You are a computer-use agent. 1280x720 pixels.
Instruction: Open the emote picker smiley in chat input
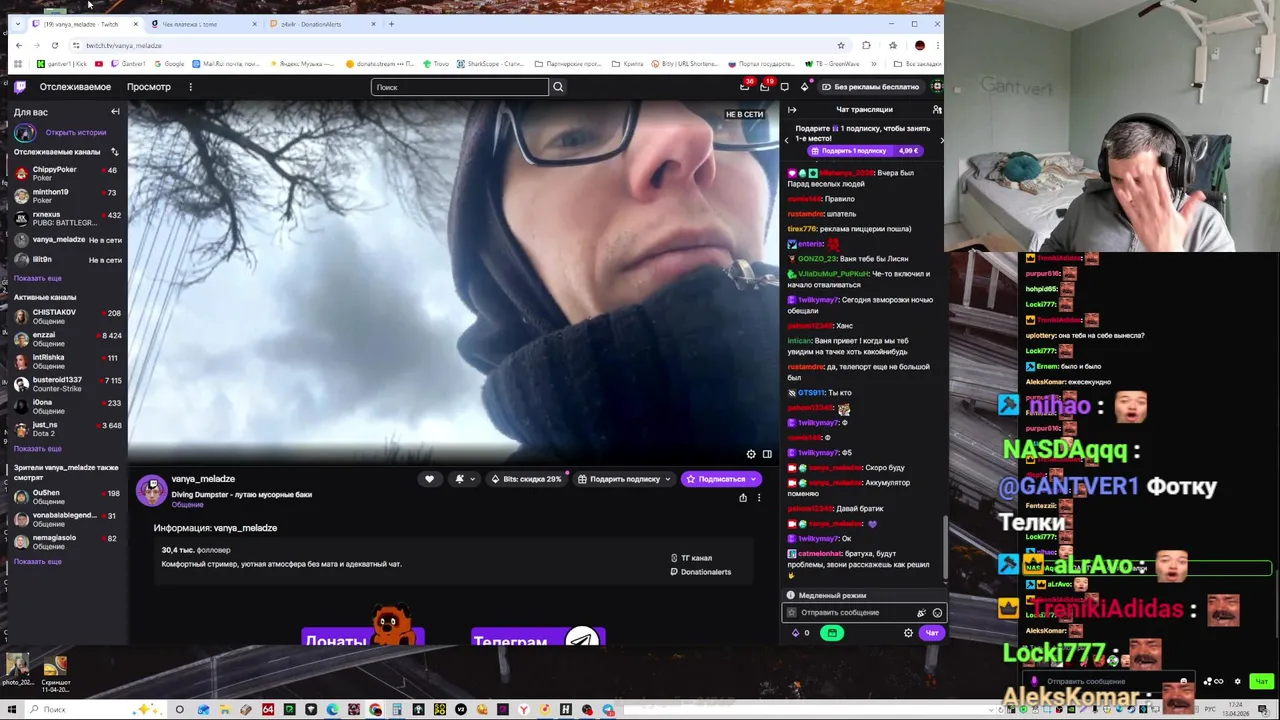point(937,613)
